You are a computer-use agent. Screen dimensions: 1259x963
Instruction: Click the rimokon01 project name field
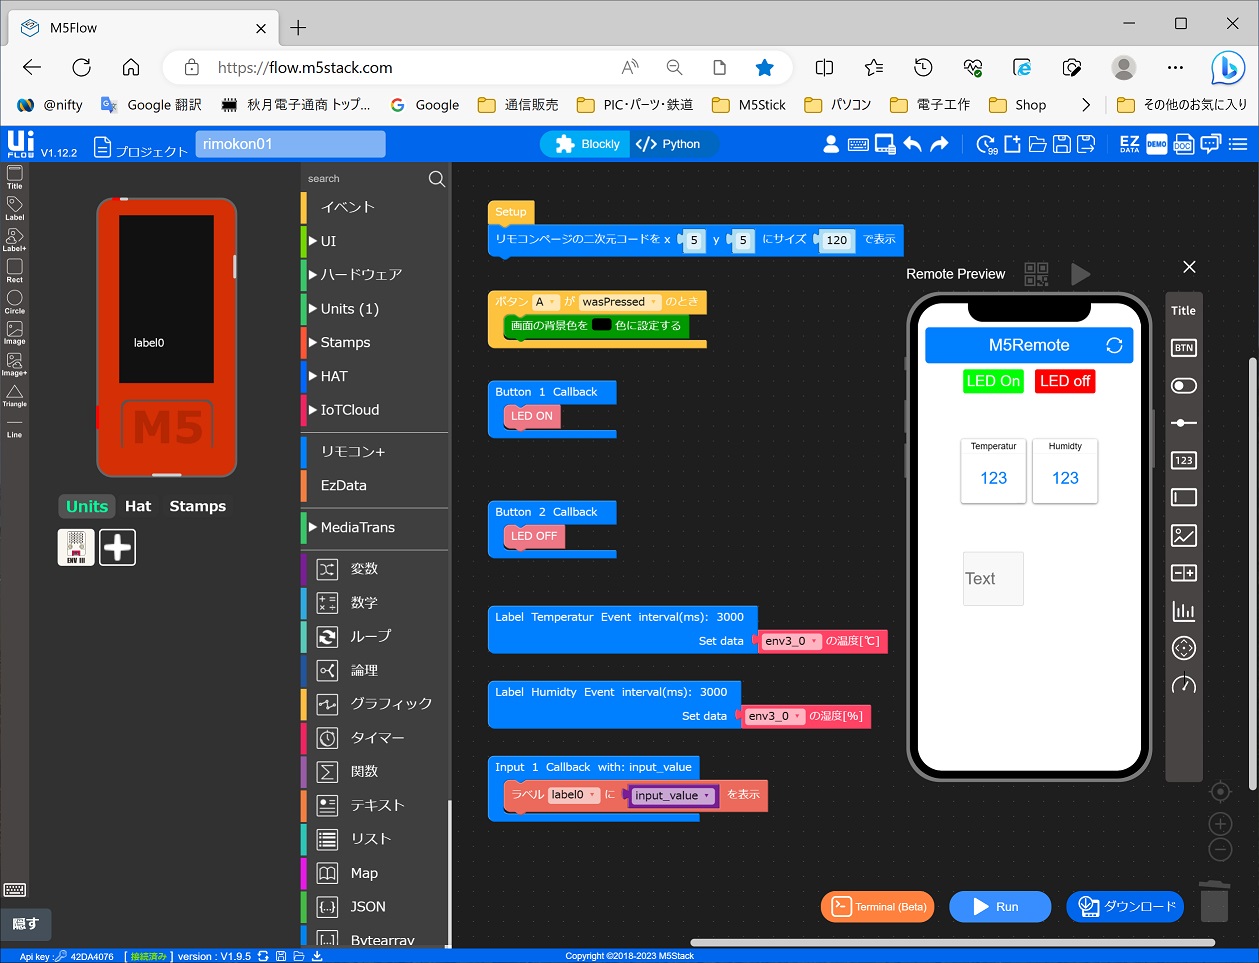coord(290,144)
